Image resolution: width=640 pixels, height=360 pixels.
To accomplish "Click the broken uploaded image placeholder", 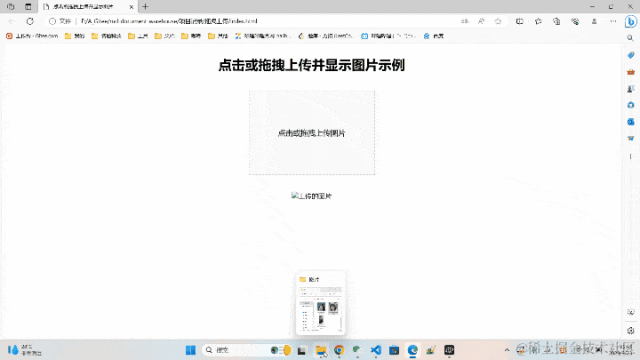I will click(311, 196).
